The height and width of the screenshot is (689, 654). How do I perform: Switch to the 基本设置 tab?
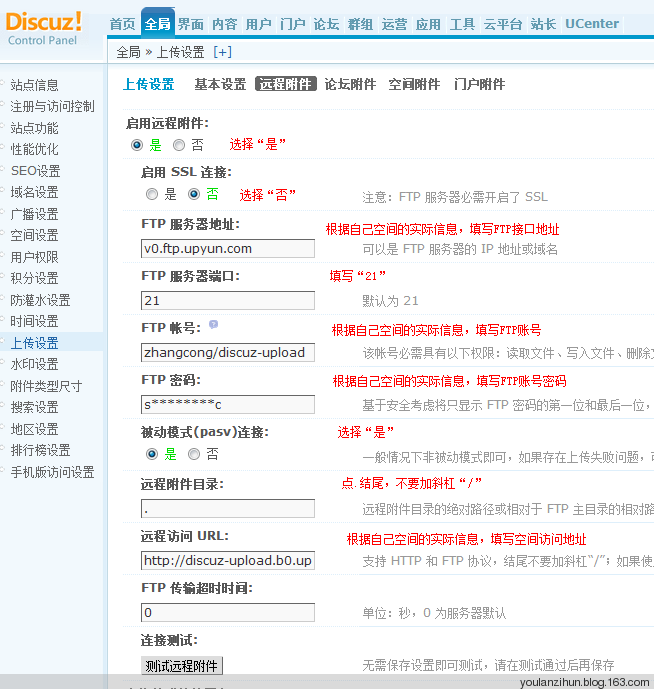220,85
